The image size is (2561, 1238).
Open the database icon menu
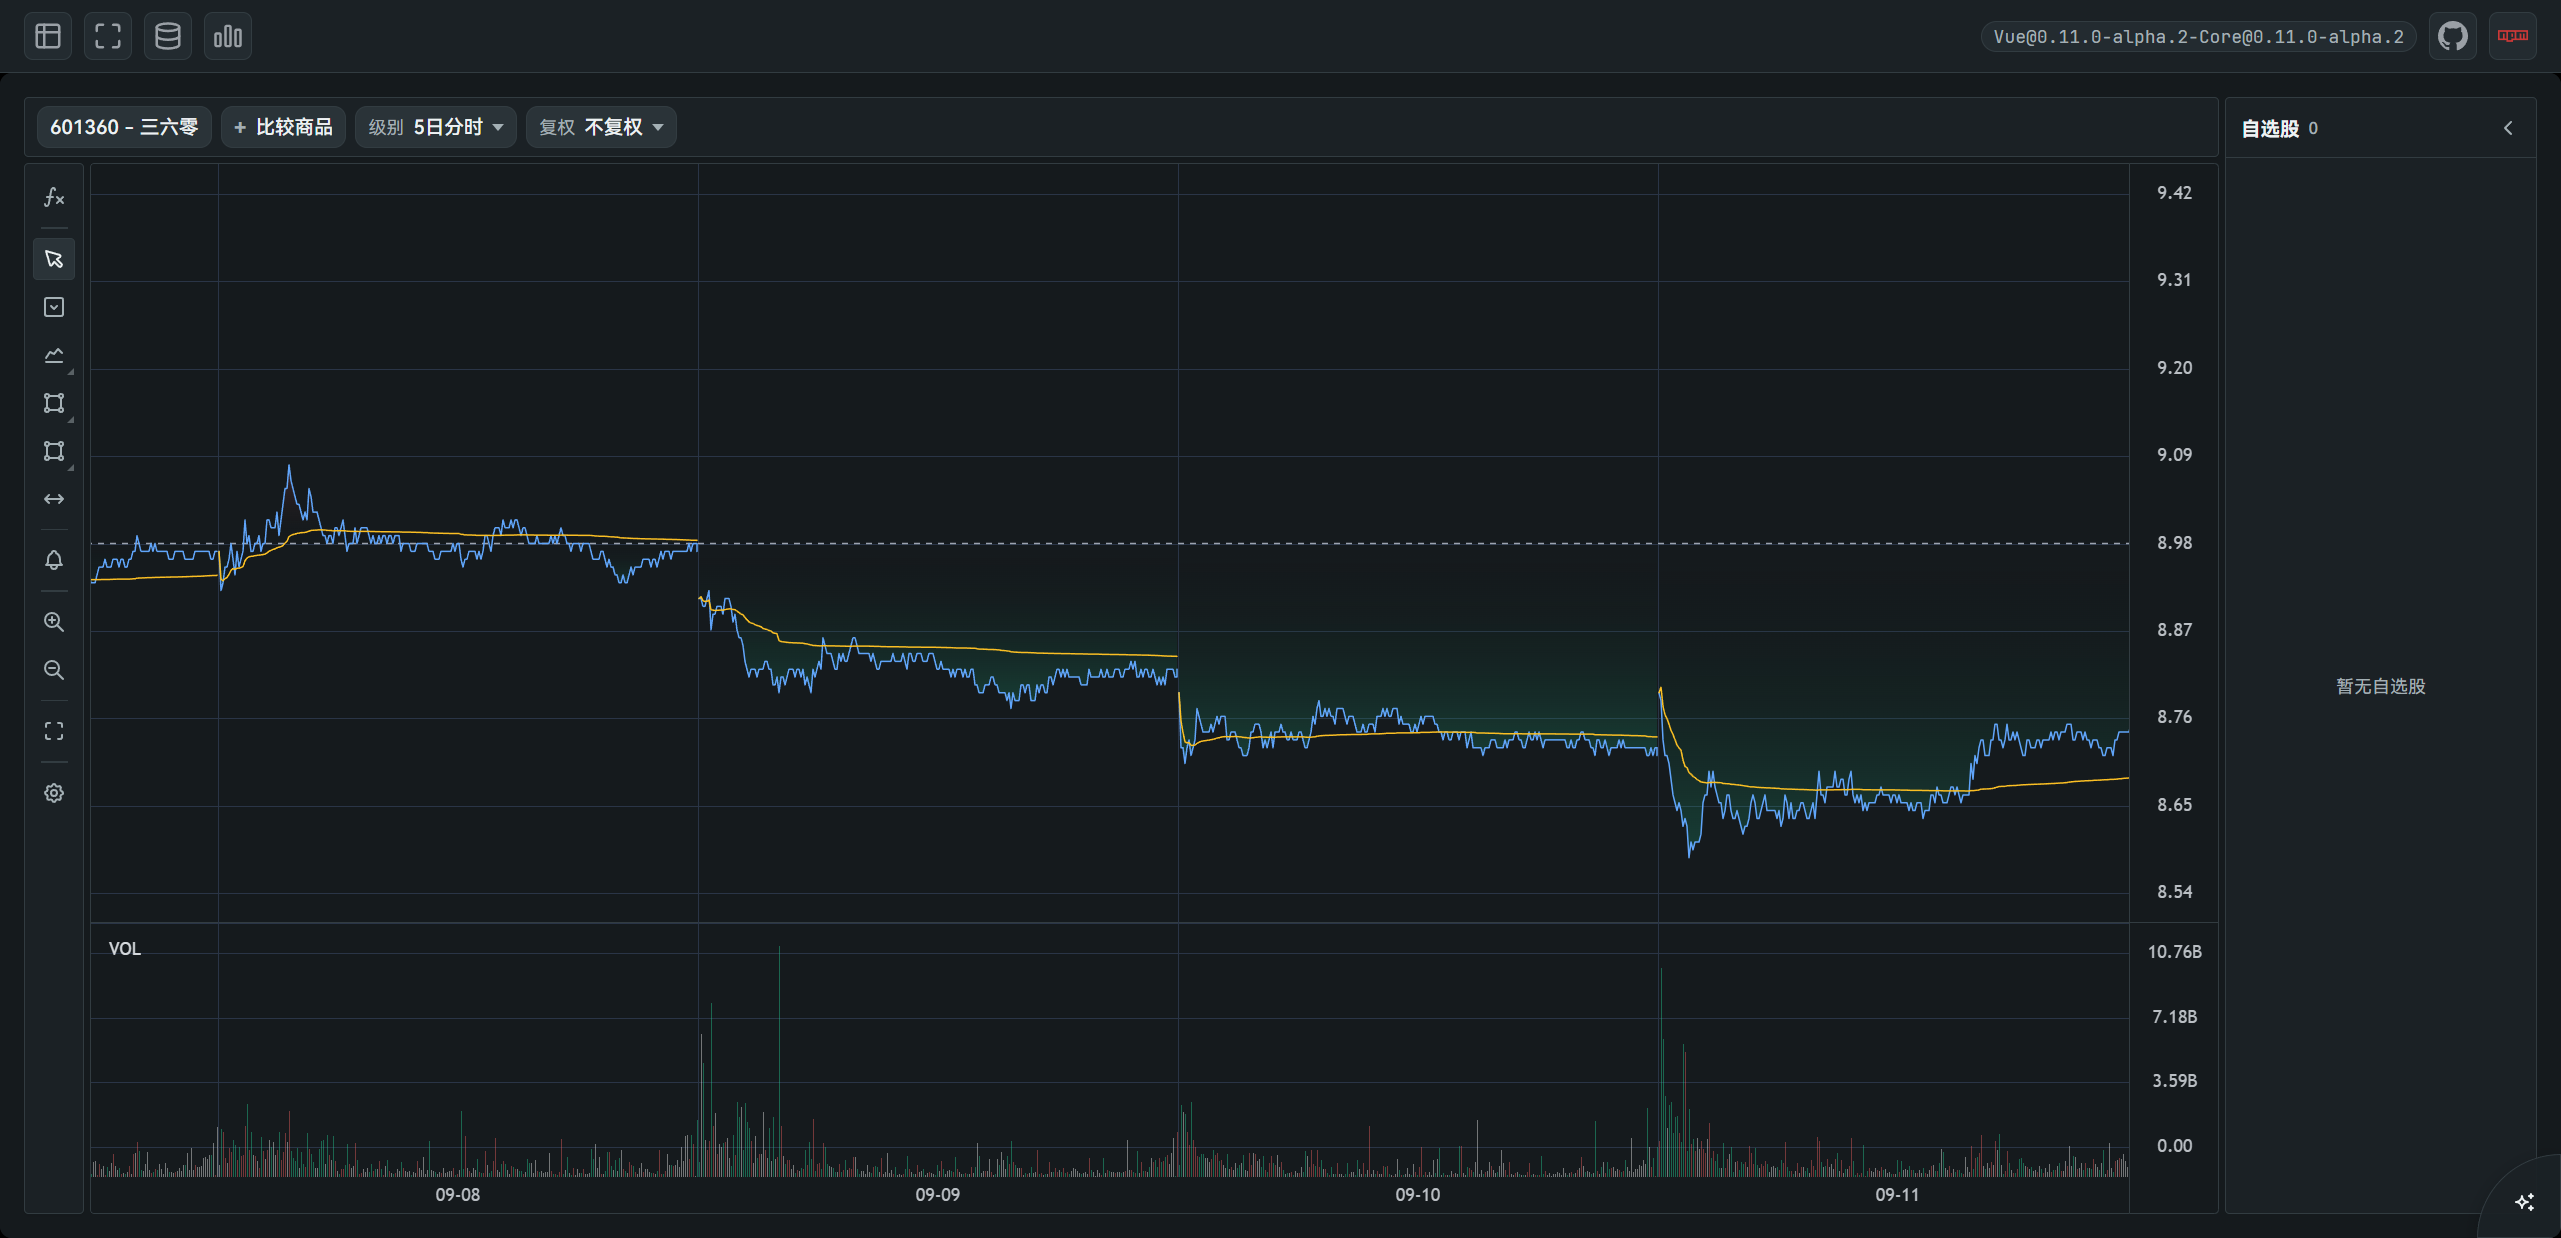pos(168,37)
